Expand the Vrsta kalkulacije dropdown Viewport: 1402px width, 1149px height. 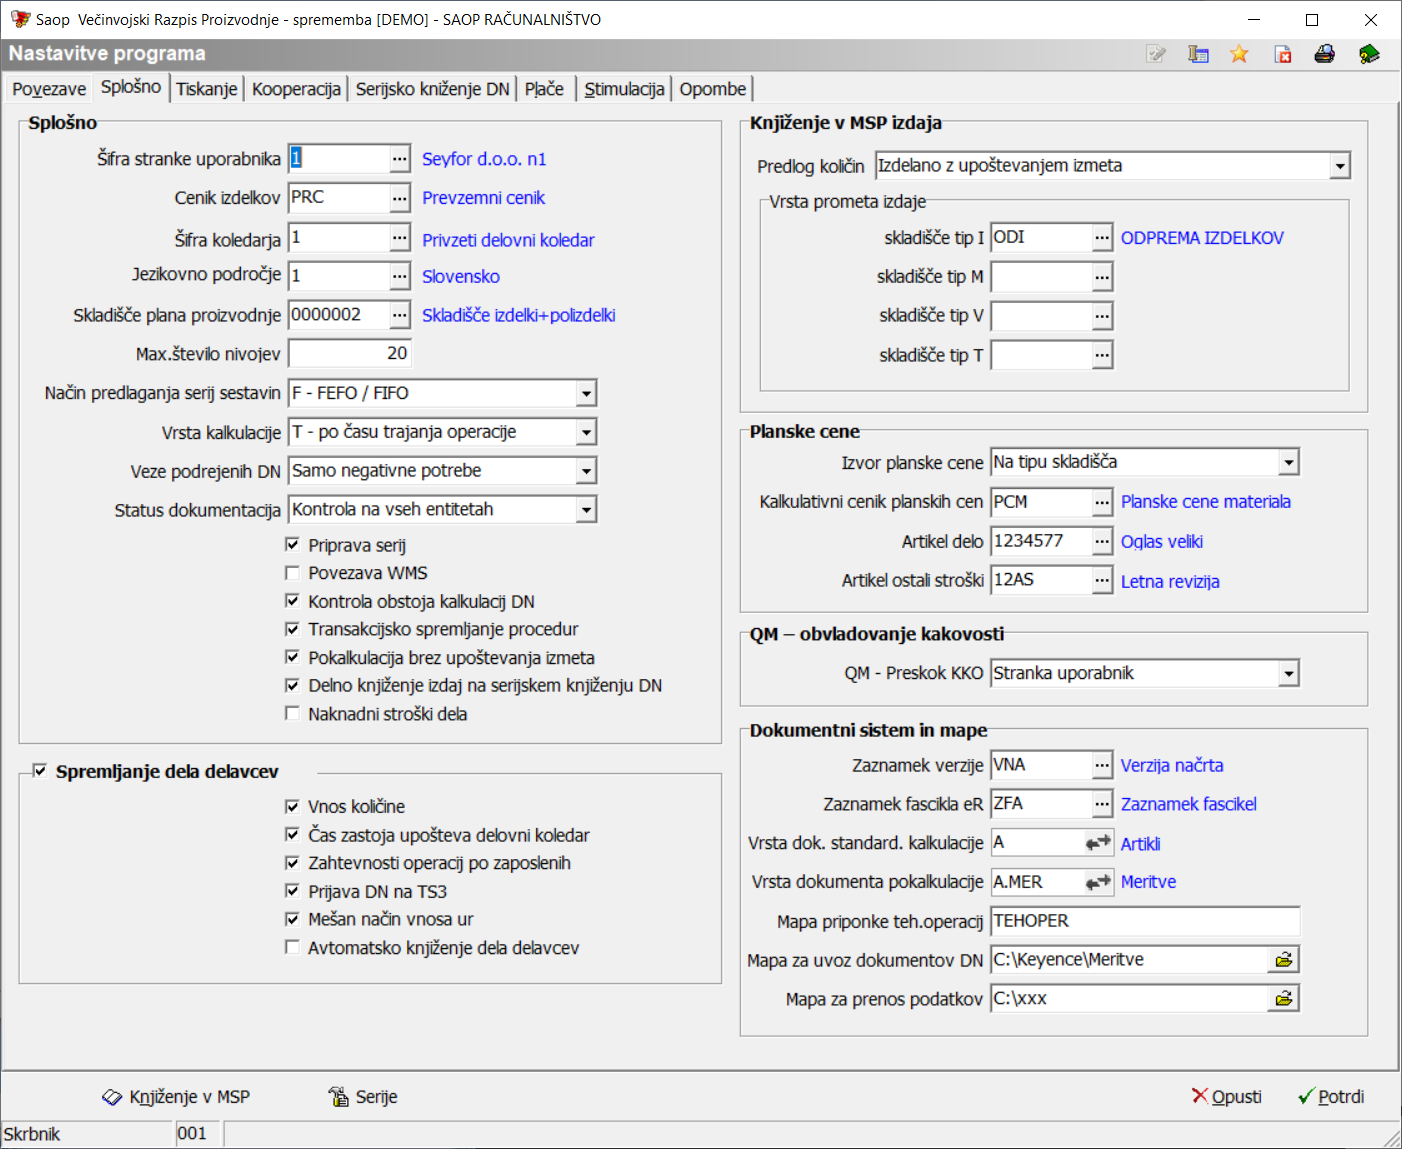pos(586,432)
